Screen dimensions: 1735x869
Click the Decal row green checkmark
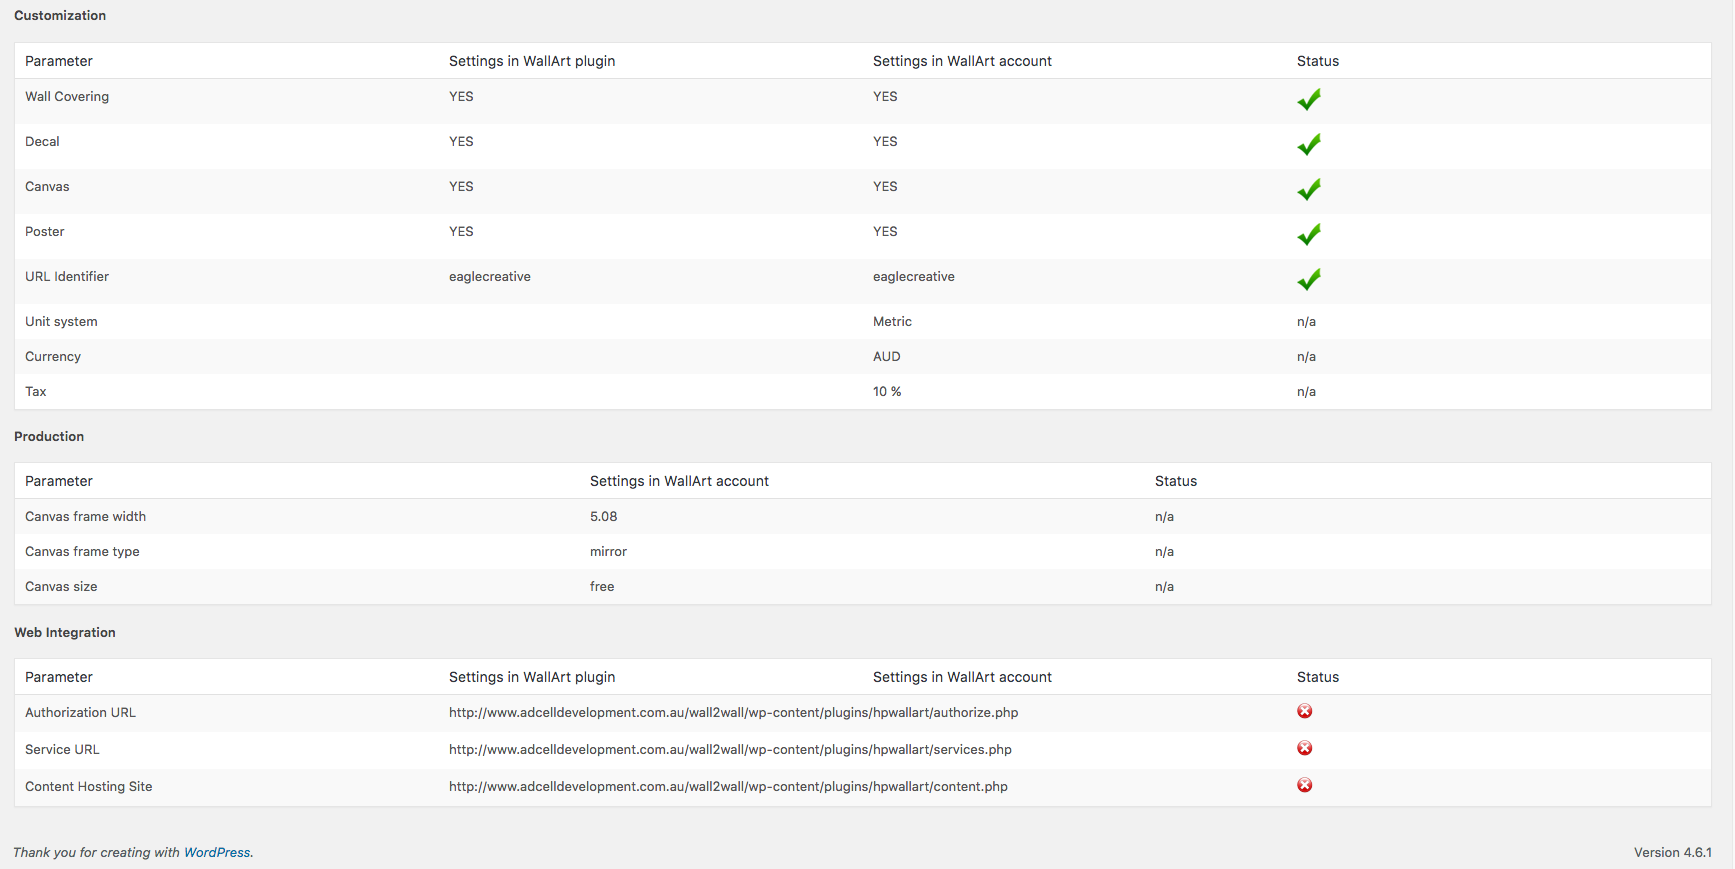tap(1308, 145)
